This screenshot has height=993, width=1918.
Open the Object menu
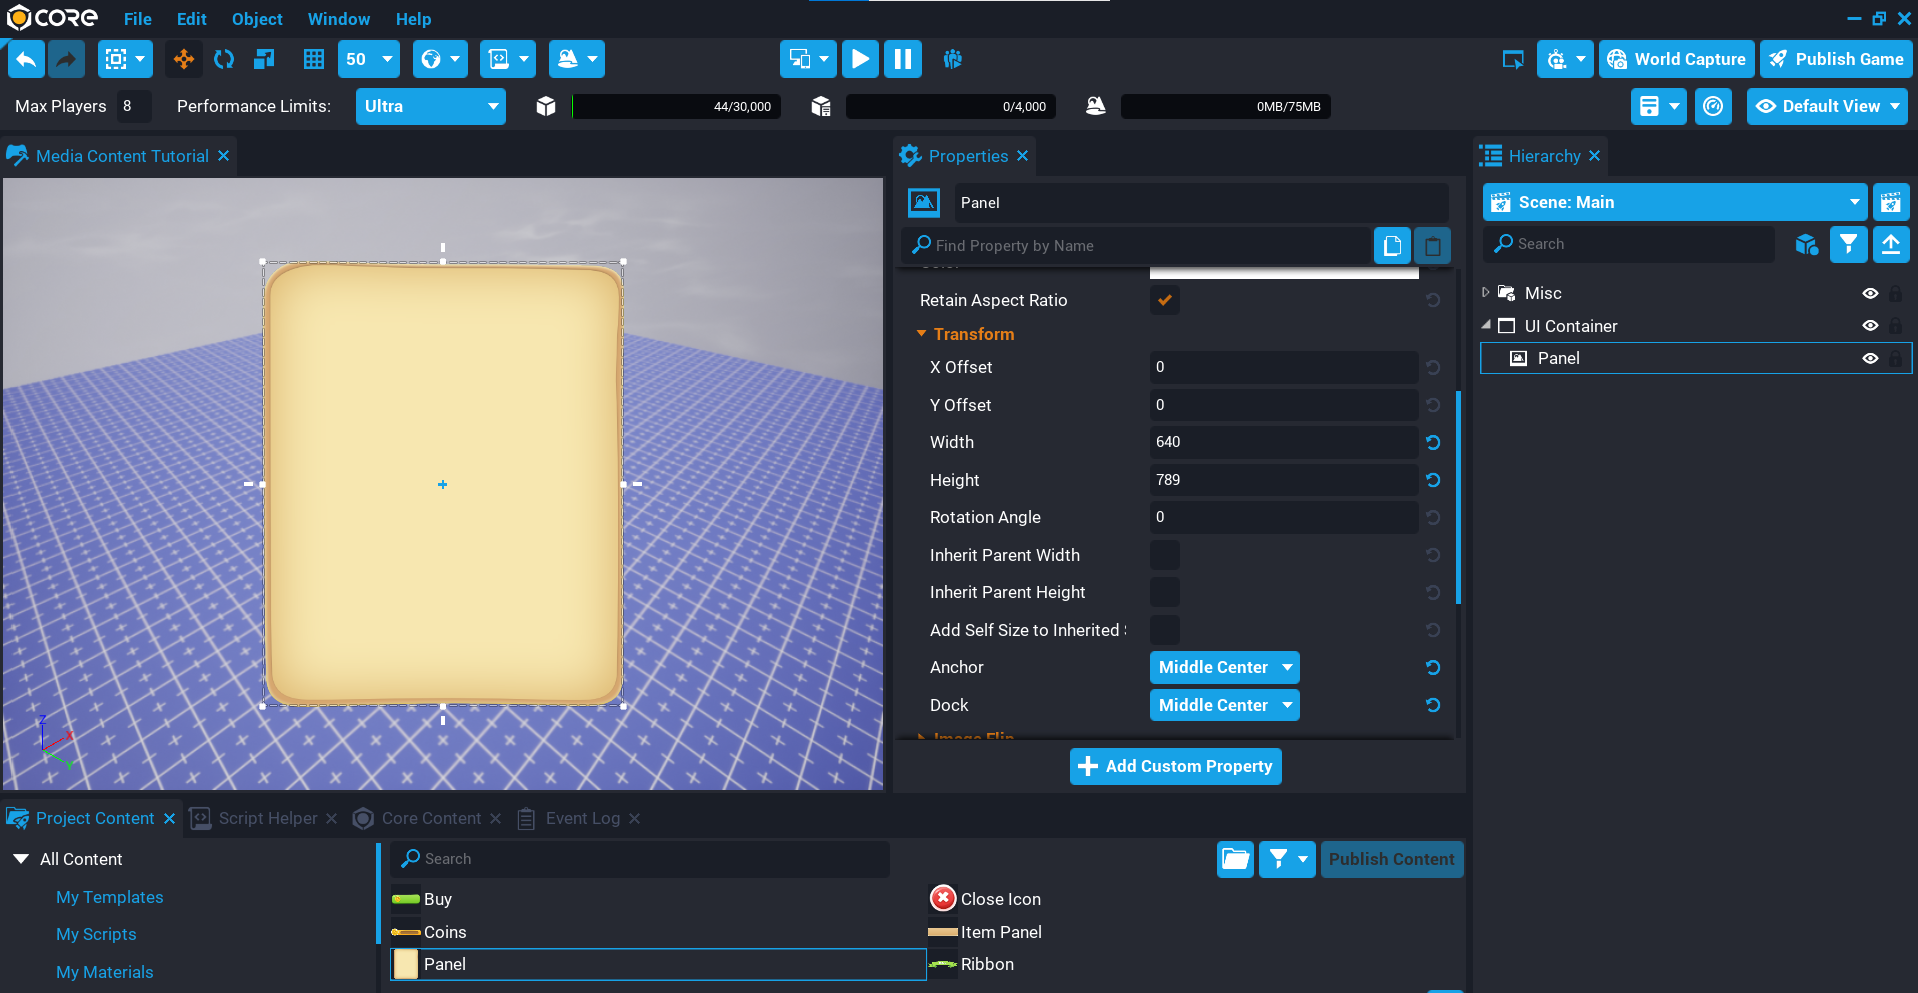257,19
